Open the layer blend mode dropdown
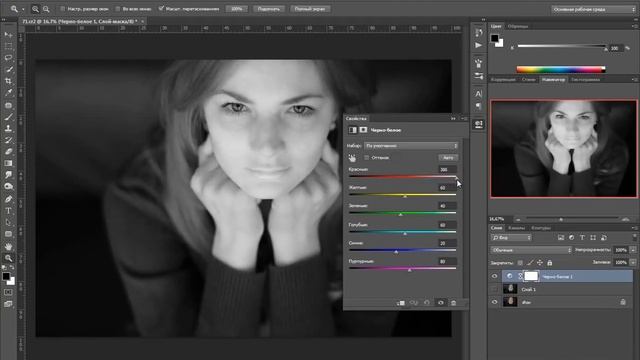Image resolution: width=640 pixels, height=360 pixels. coord(531,250)
